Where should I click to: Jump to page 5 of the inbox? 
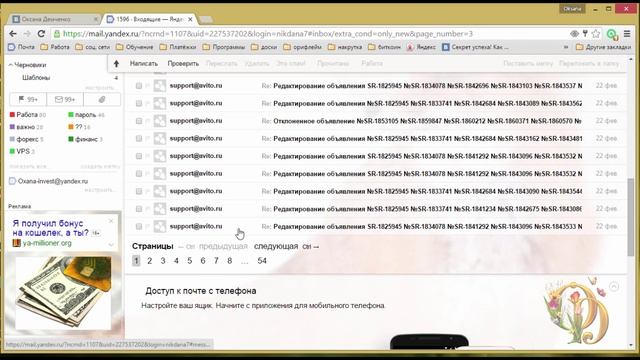pyautogui.click(x=190, y=261)
